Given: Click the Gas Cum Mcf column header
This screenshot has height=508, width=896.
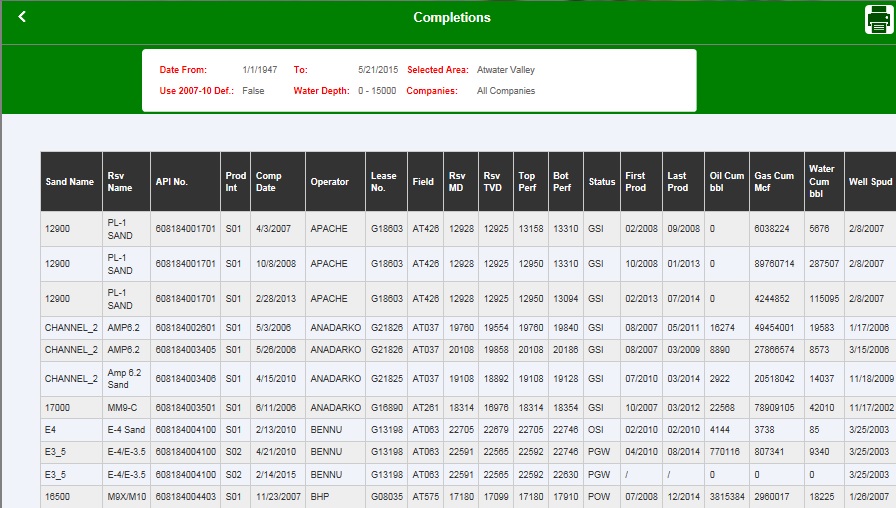Looking at the screenshot, I should pyautogui.click(x=777, y=182).
